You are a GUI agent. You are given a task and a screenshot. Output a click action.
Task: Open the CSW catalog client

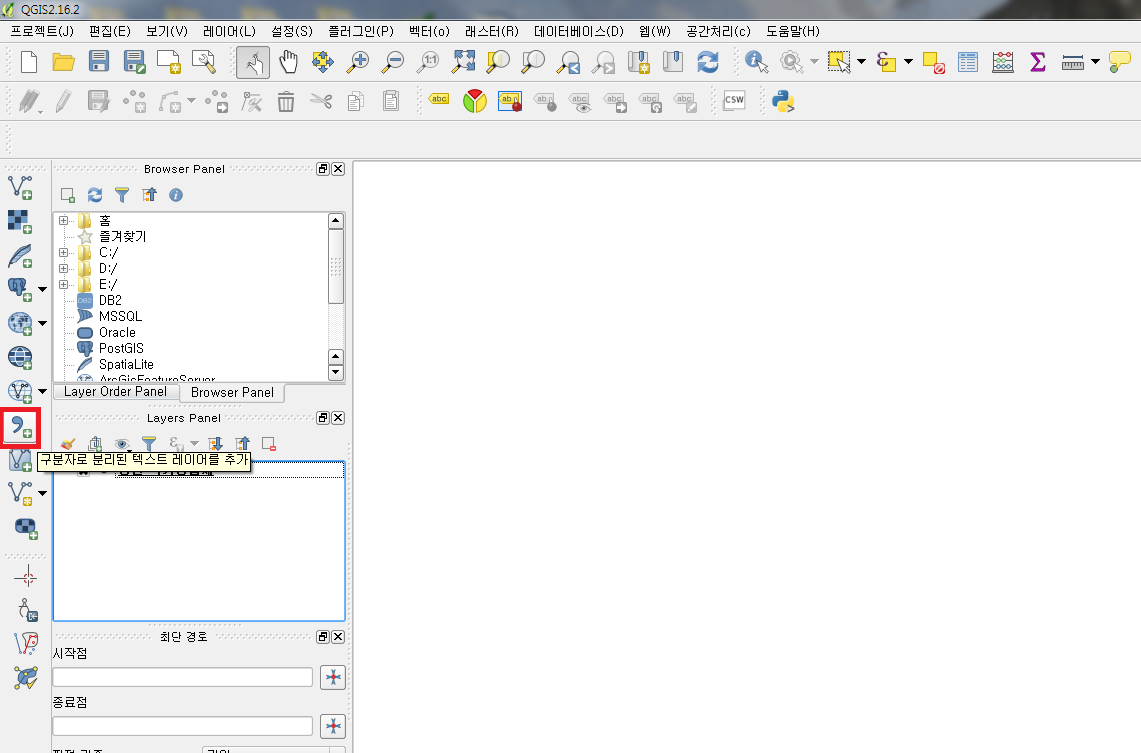point(734,100)
